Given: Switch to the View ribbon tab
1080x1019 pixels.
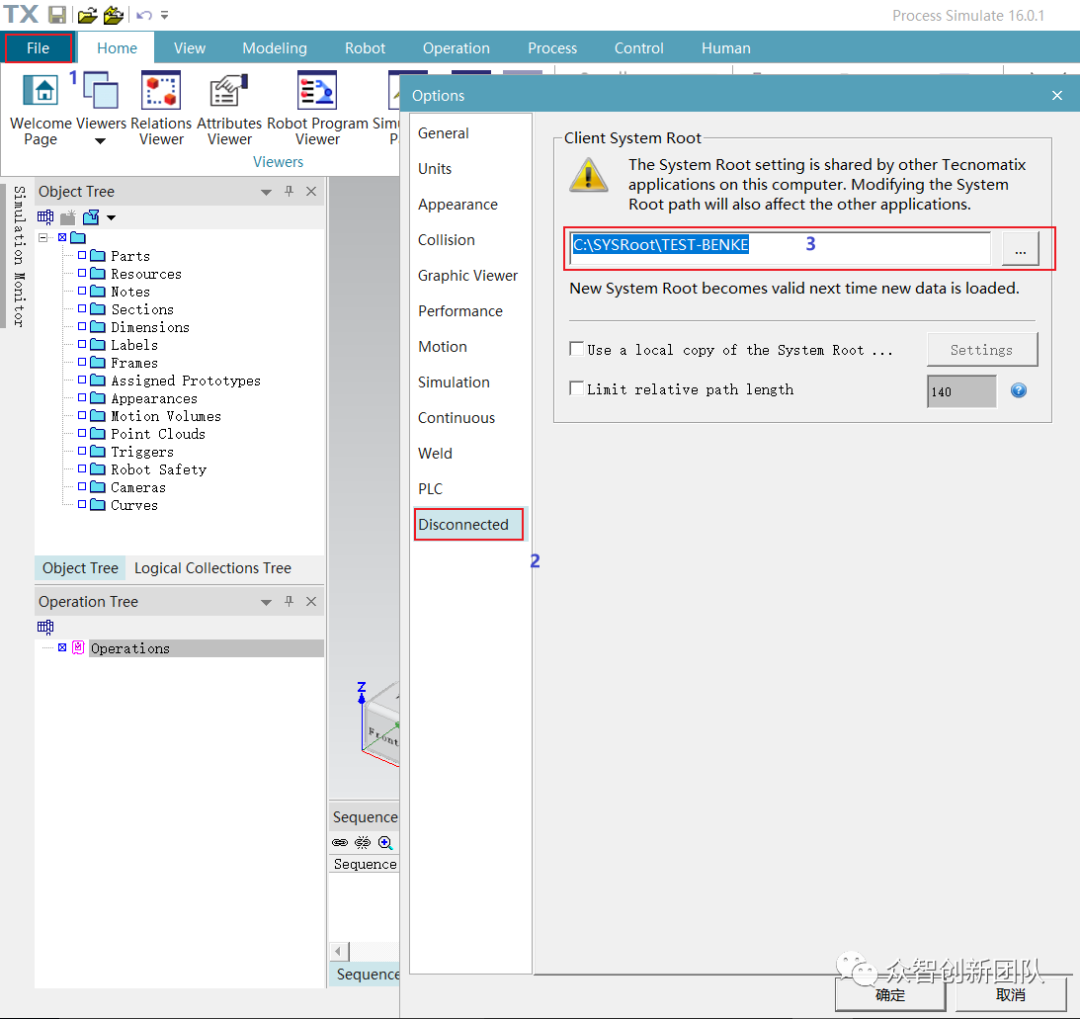Looking at the screenshot, I should tap(189, 48).
